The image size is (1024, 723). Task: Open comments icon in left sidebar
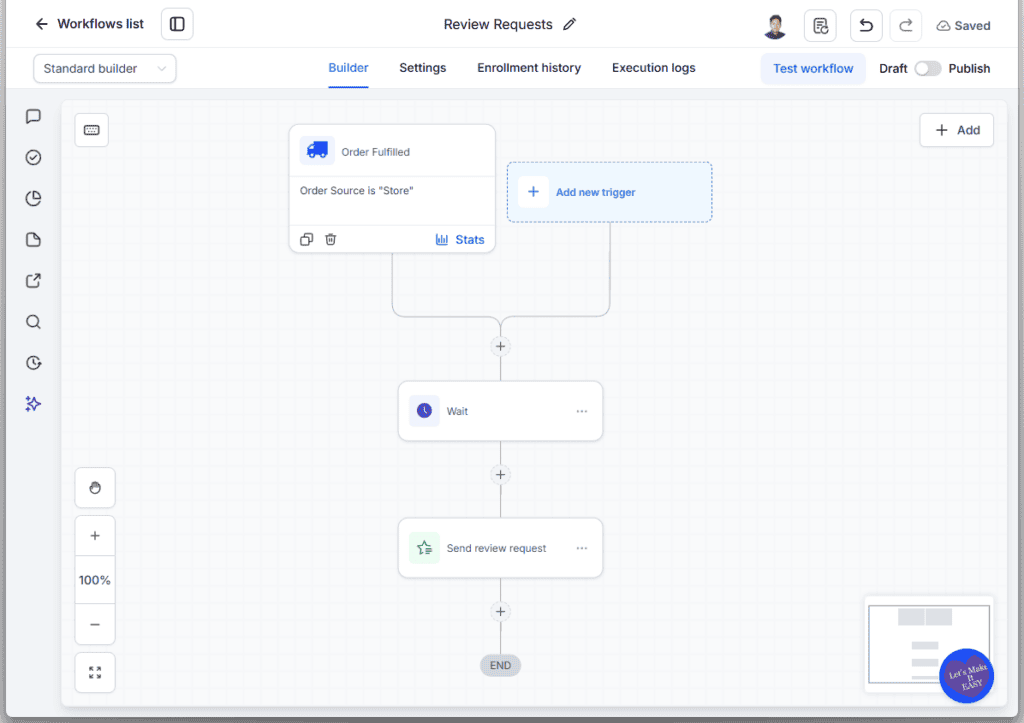(x=33, y=116)
